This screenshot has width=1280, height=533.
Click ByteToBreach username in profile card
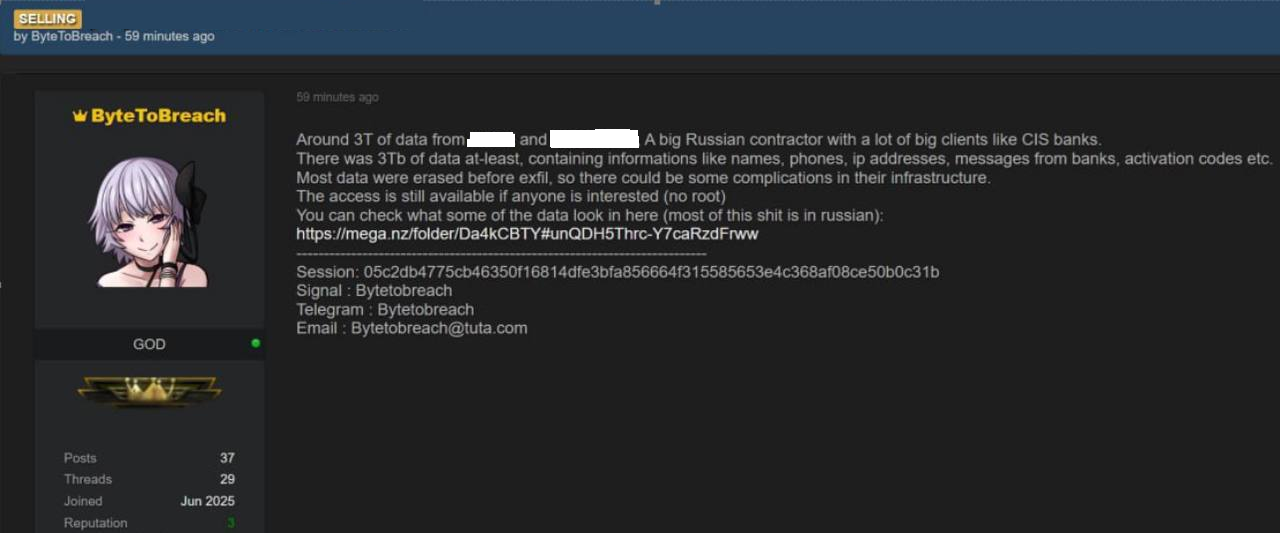coord(158,116)
